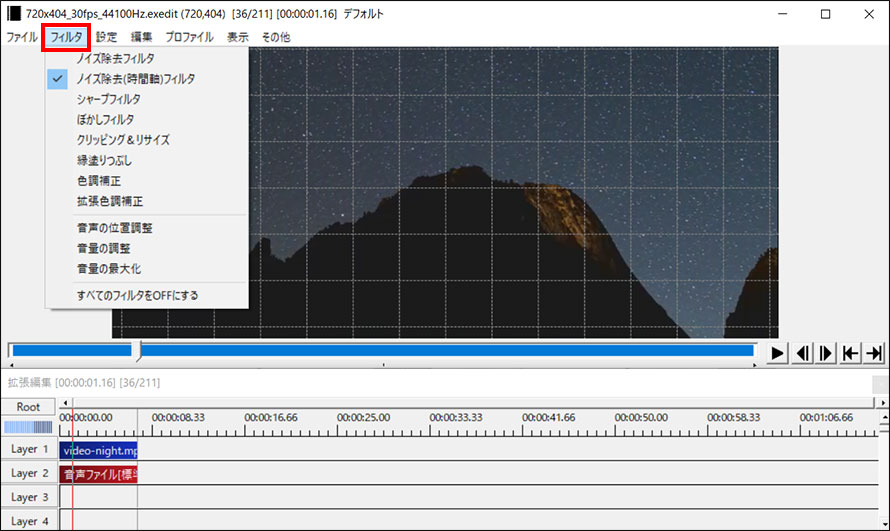
Task: Click the timeline zoom scale bar
Action: [x=28, y=427]
